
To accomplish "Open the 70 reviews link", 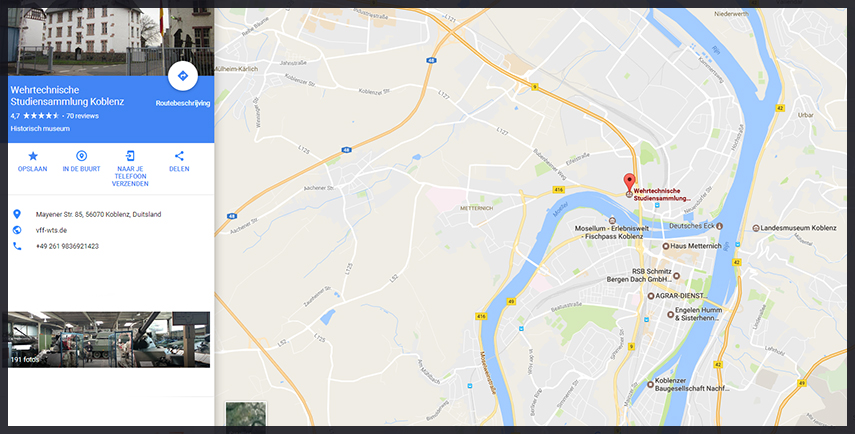I will tap(82, 116).
